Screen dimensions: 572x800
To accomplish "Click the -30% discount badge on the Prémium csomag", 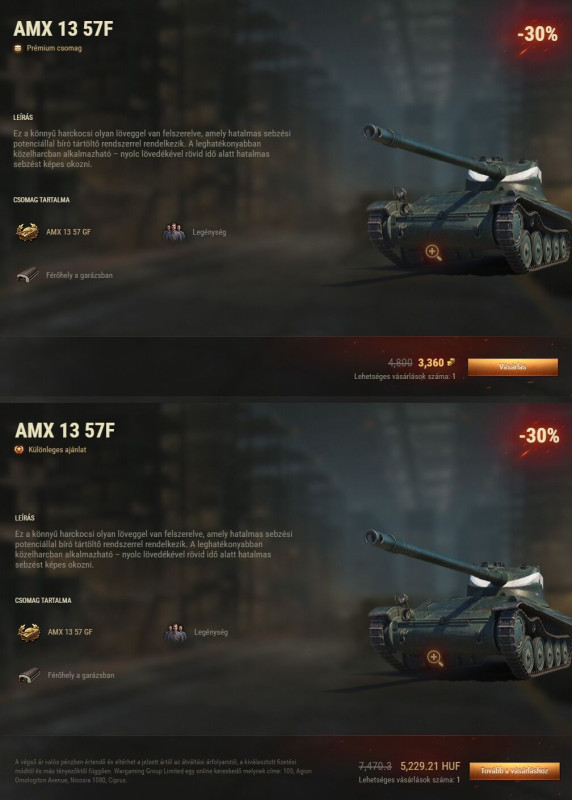I will point(537,34).
